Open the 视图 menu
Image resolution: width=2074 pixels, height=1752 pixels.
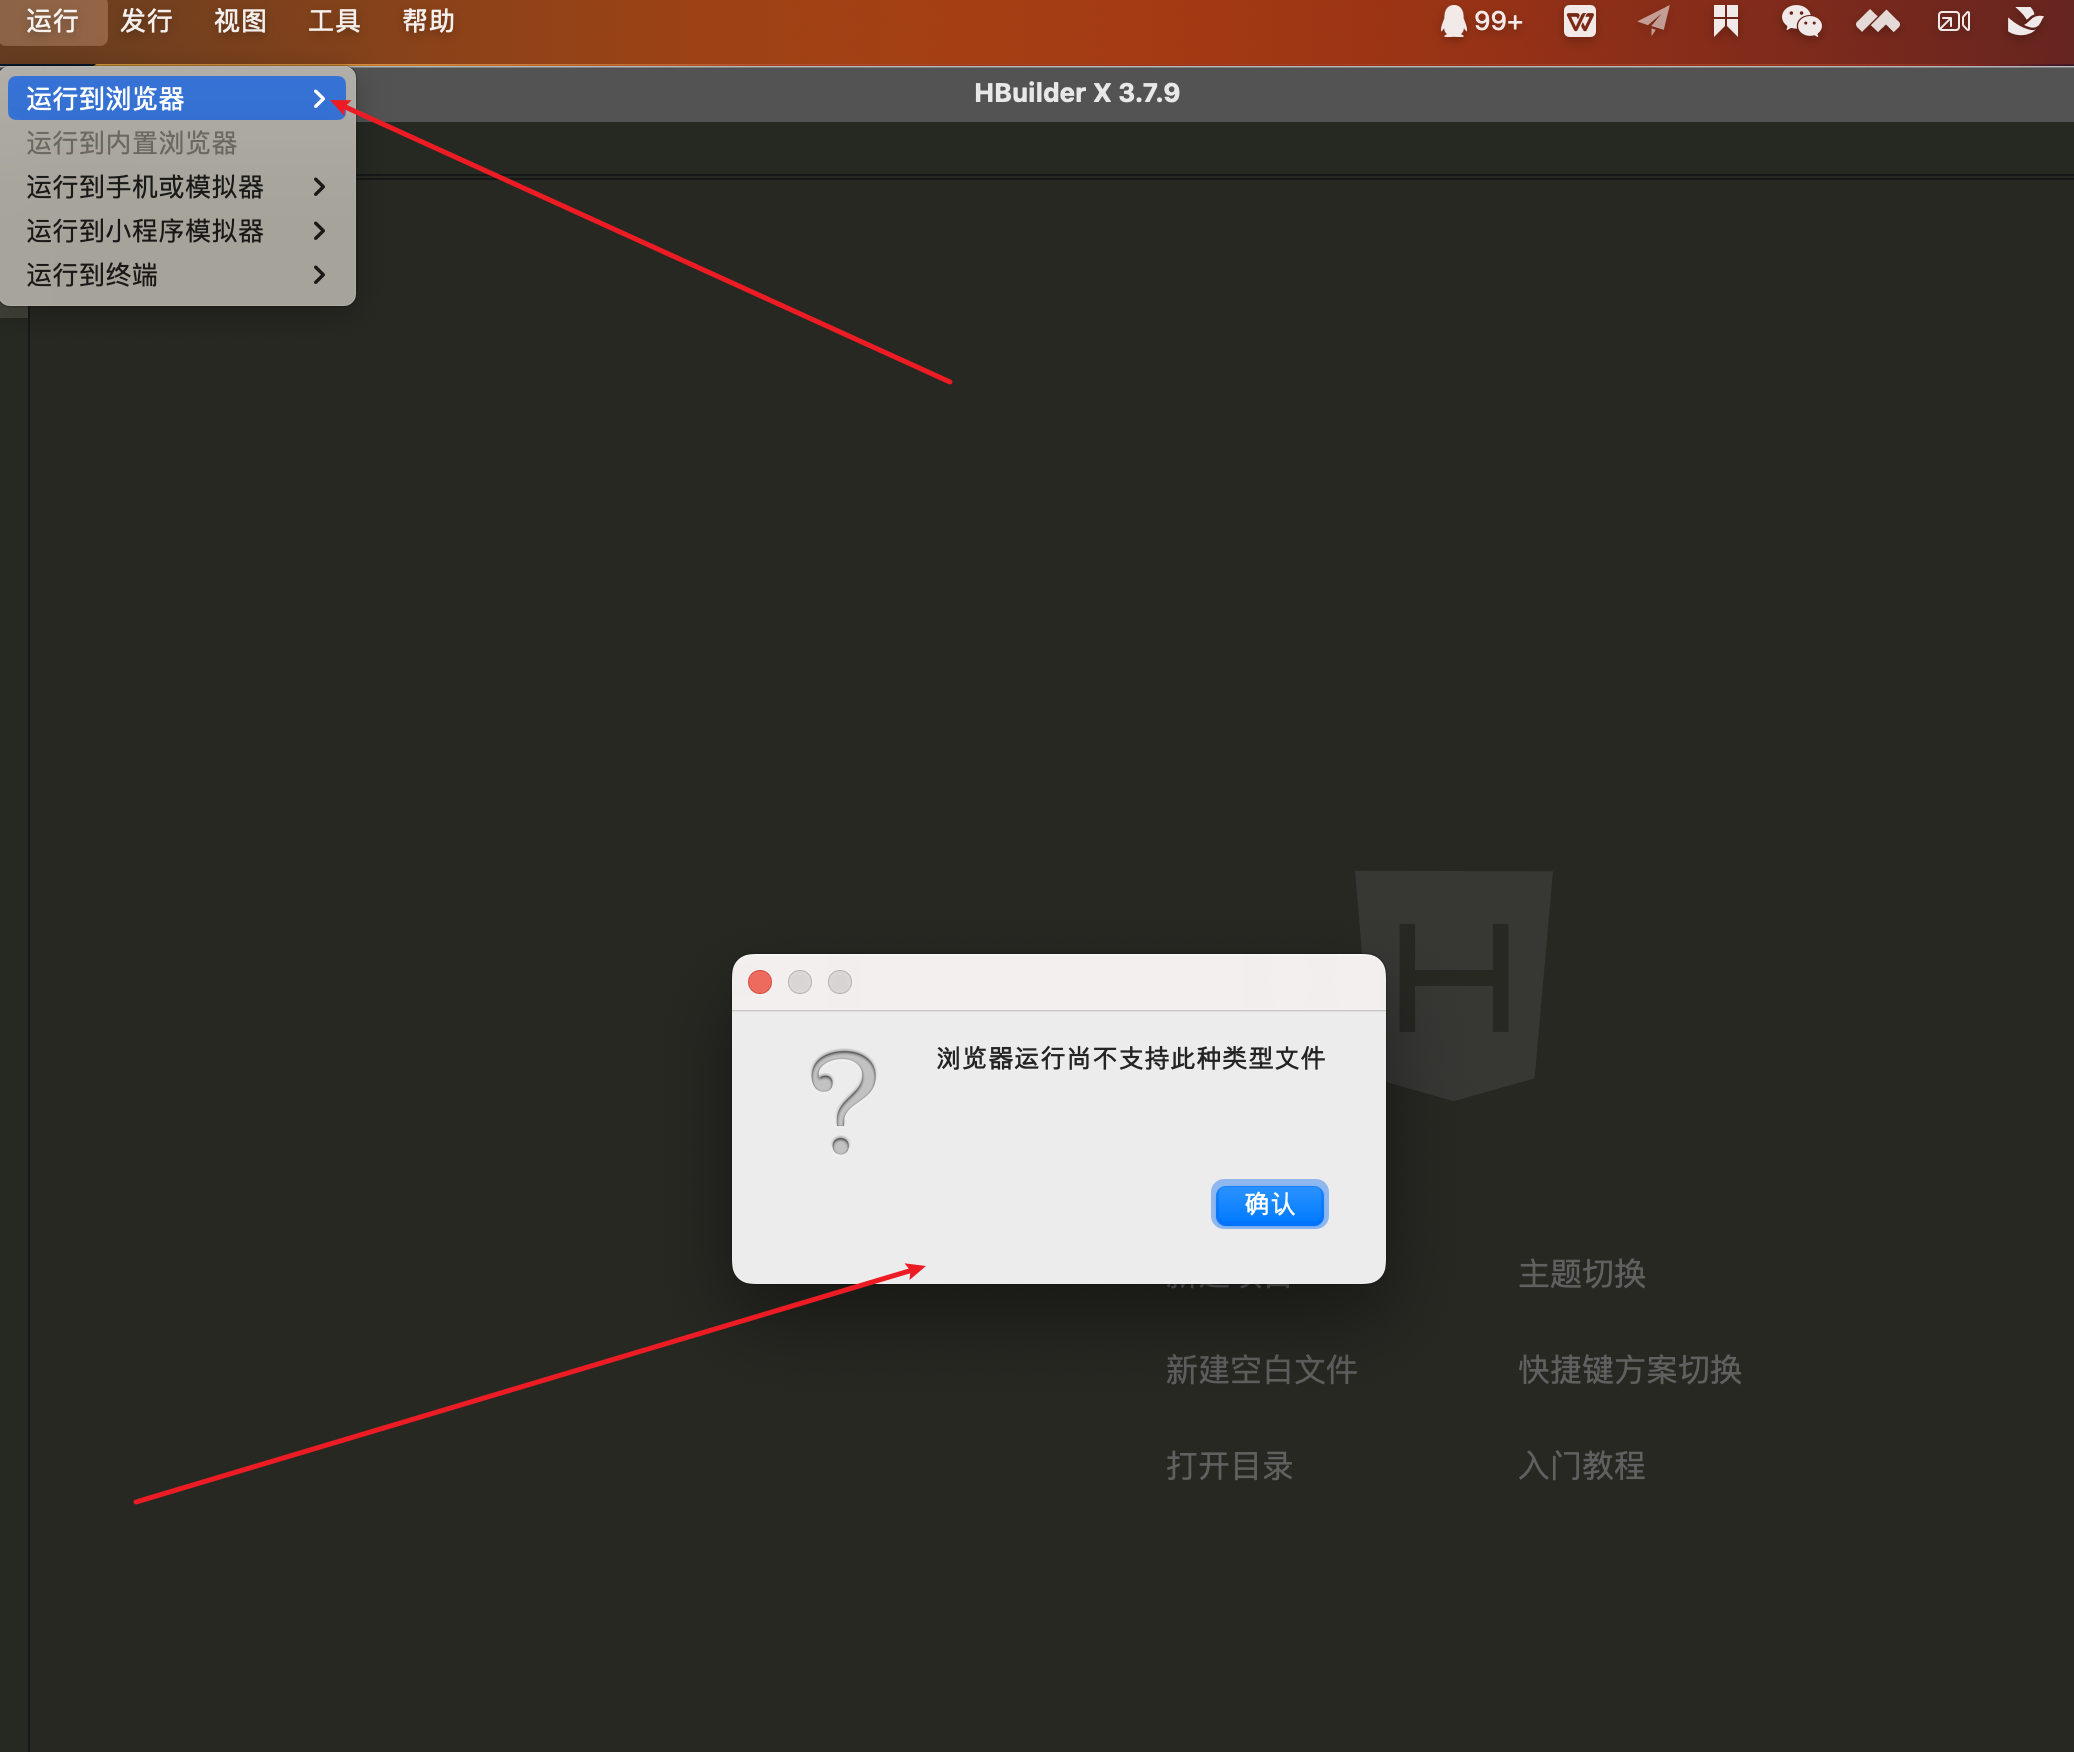(x=240, y=21)
